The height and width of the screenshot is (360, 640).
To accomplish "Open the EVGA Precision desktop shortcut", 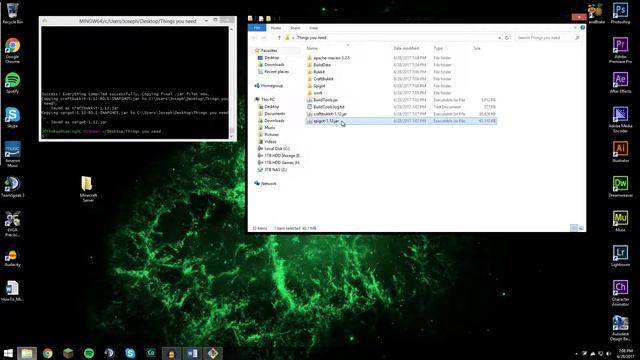I will (x=13, y=223).
